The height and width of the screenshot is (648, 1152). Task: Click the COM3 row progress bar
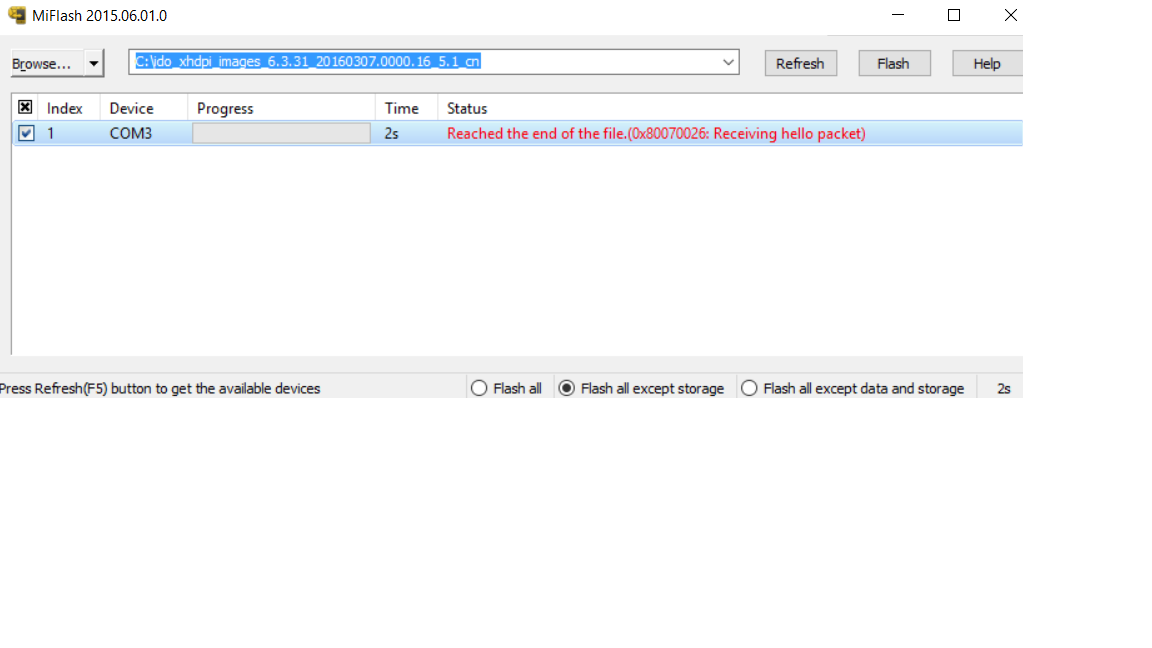(x=281, y=133)
